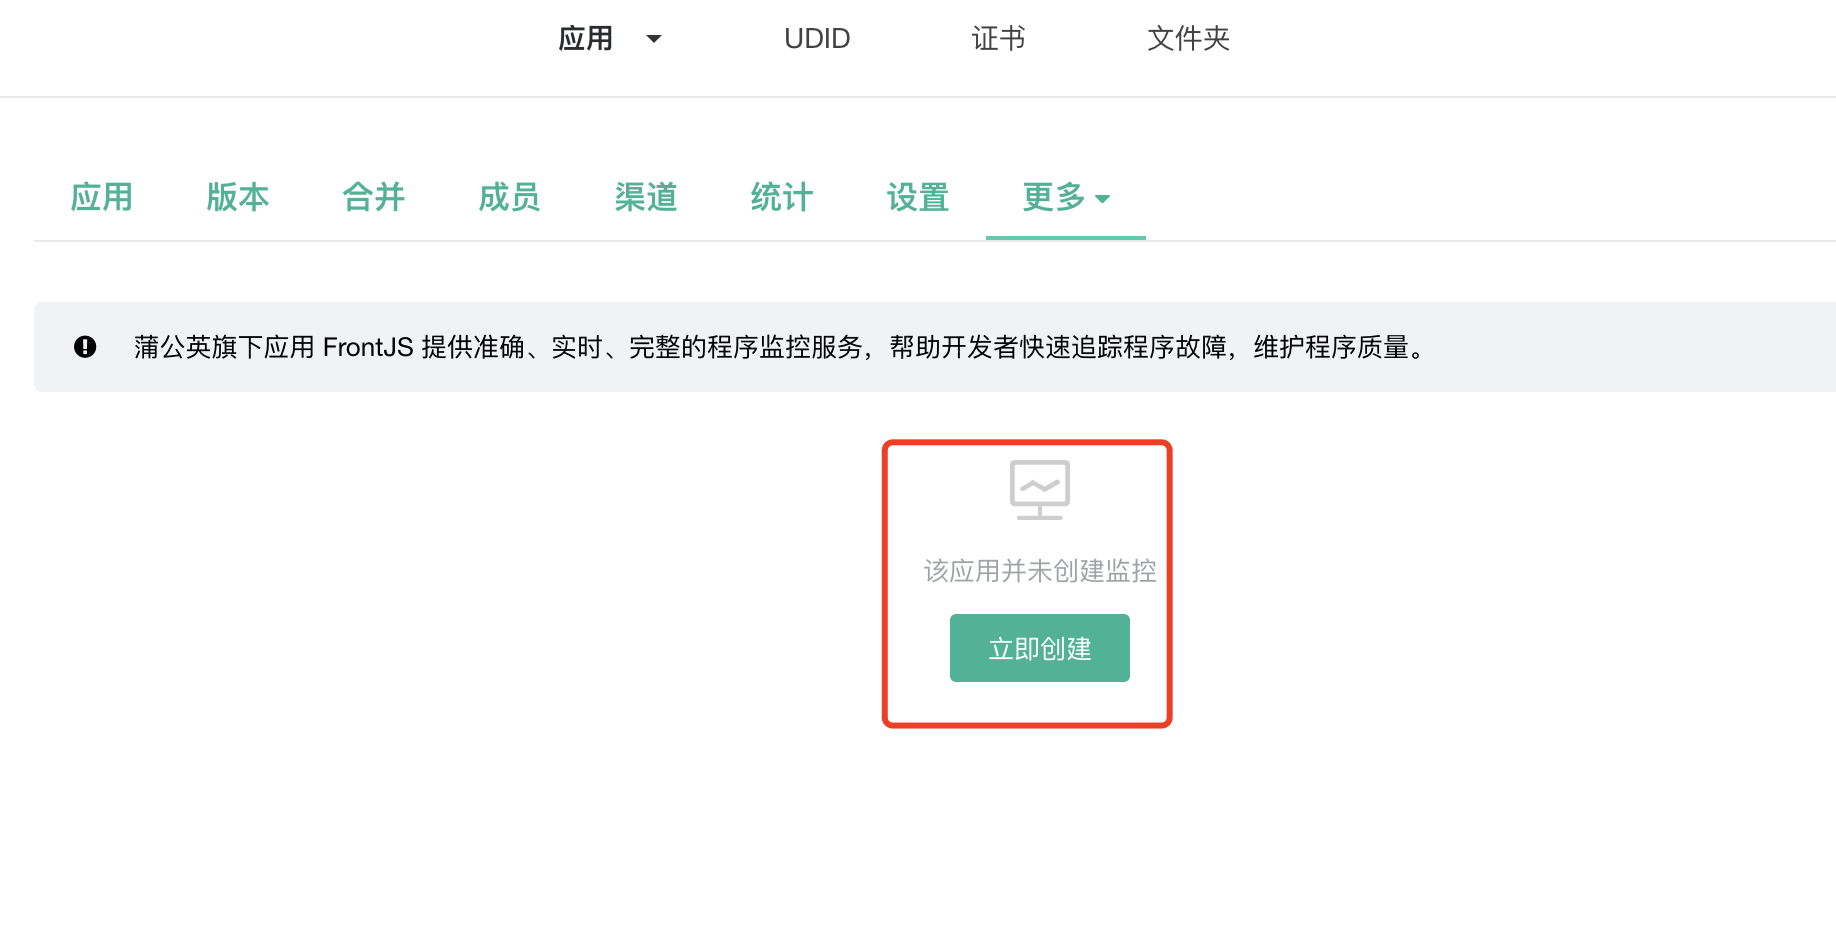Go to 证书 in the top navigation
Screen dimensions: 1836x952
tap(998, 39)
